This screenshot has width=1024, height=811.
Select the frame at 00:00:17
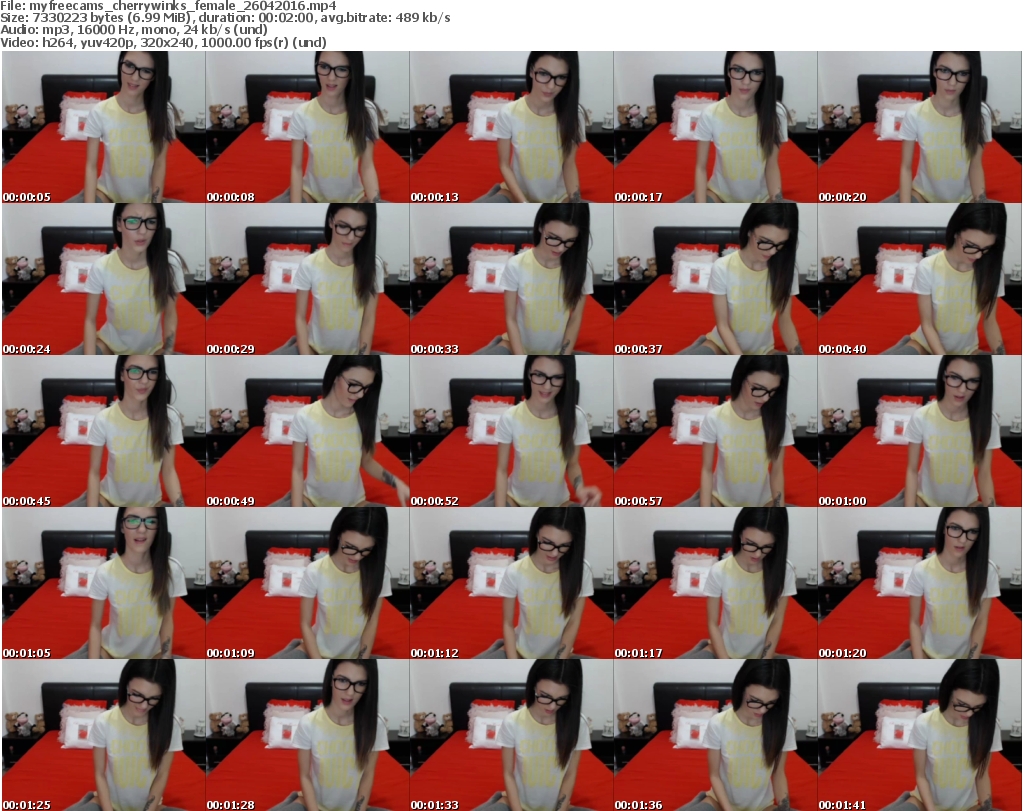715,127
